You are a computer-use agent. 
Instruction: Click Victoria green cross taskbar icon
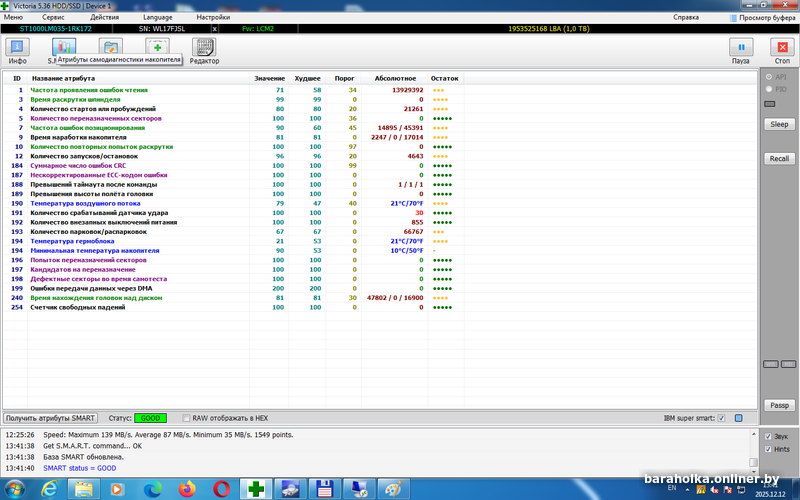(x=256, y=488)
